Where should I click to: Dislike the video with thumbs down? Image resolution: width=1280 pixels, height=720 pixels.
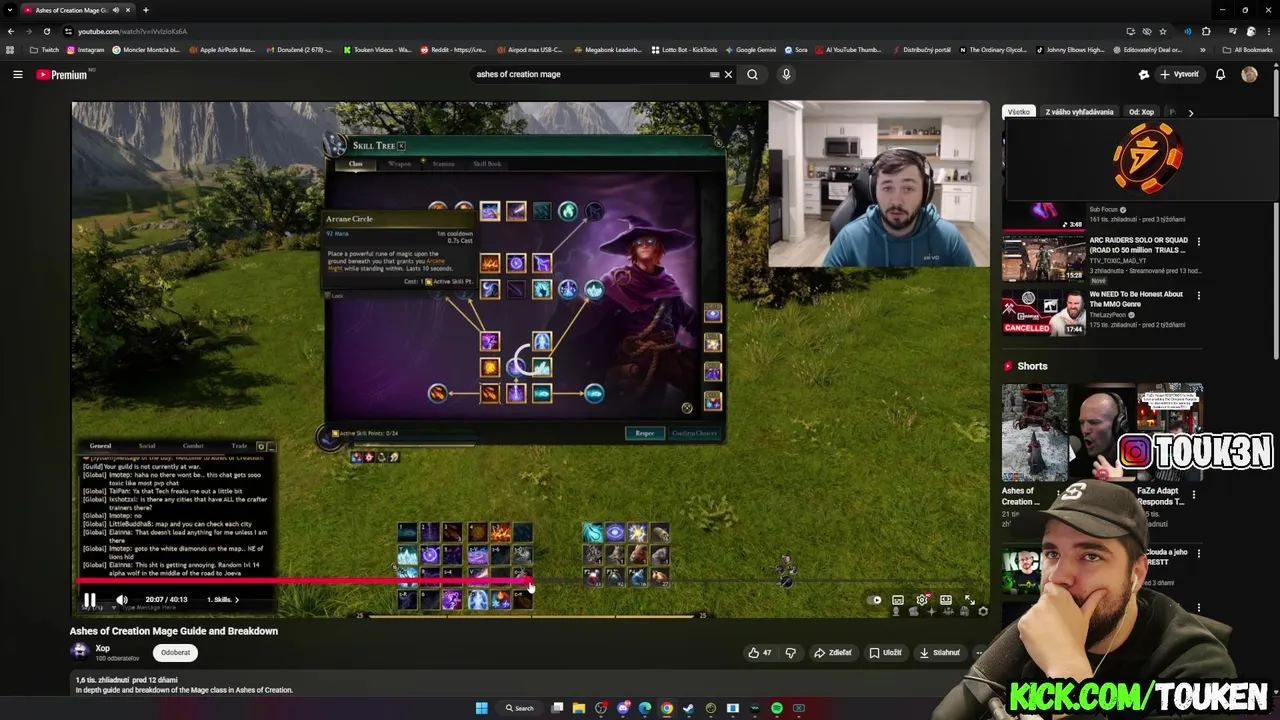(x=790, y=653)
